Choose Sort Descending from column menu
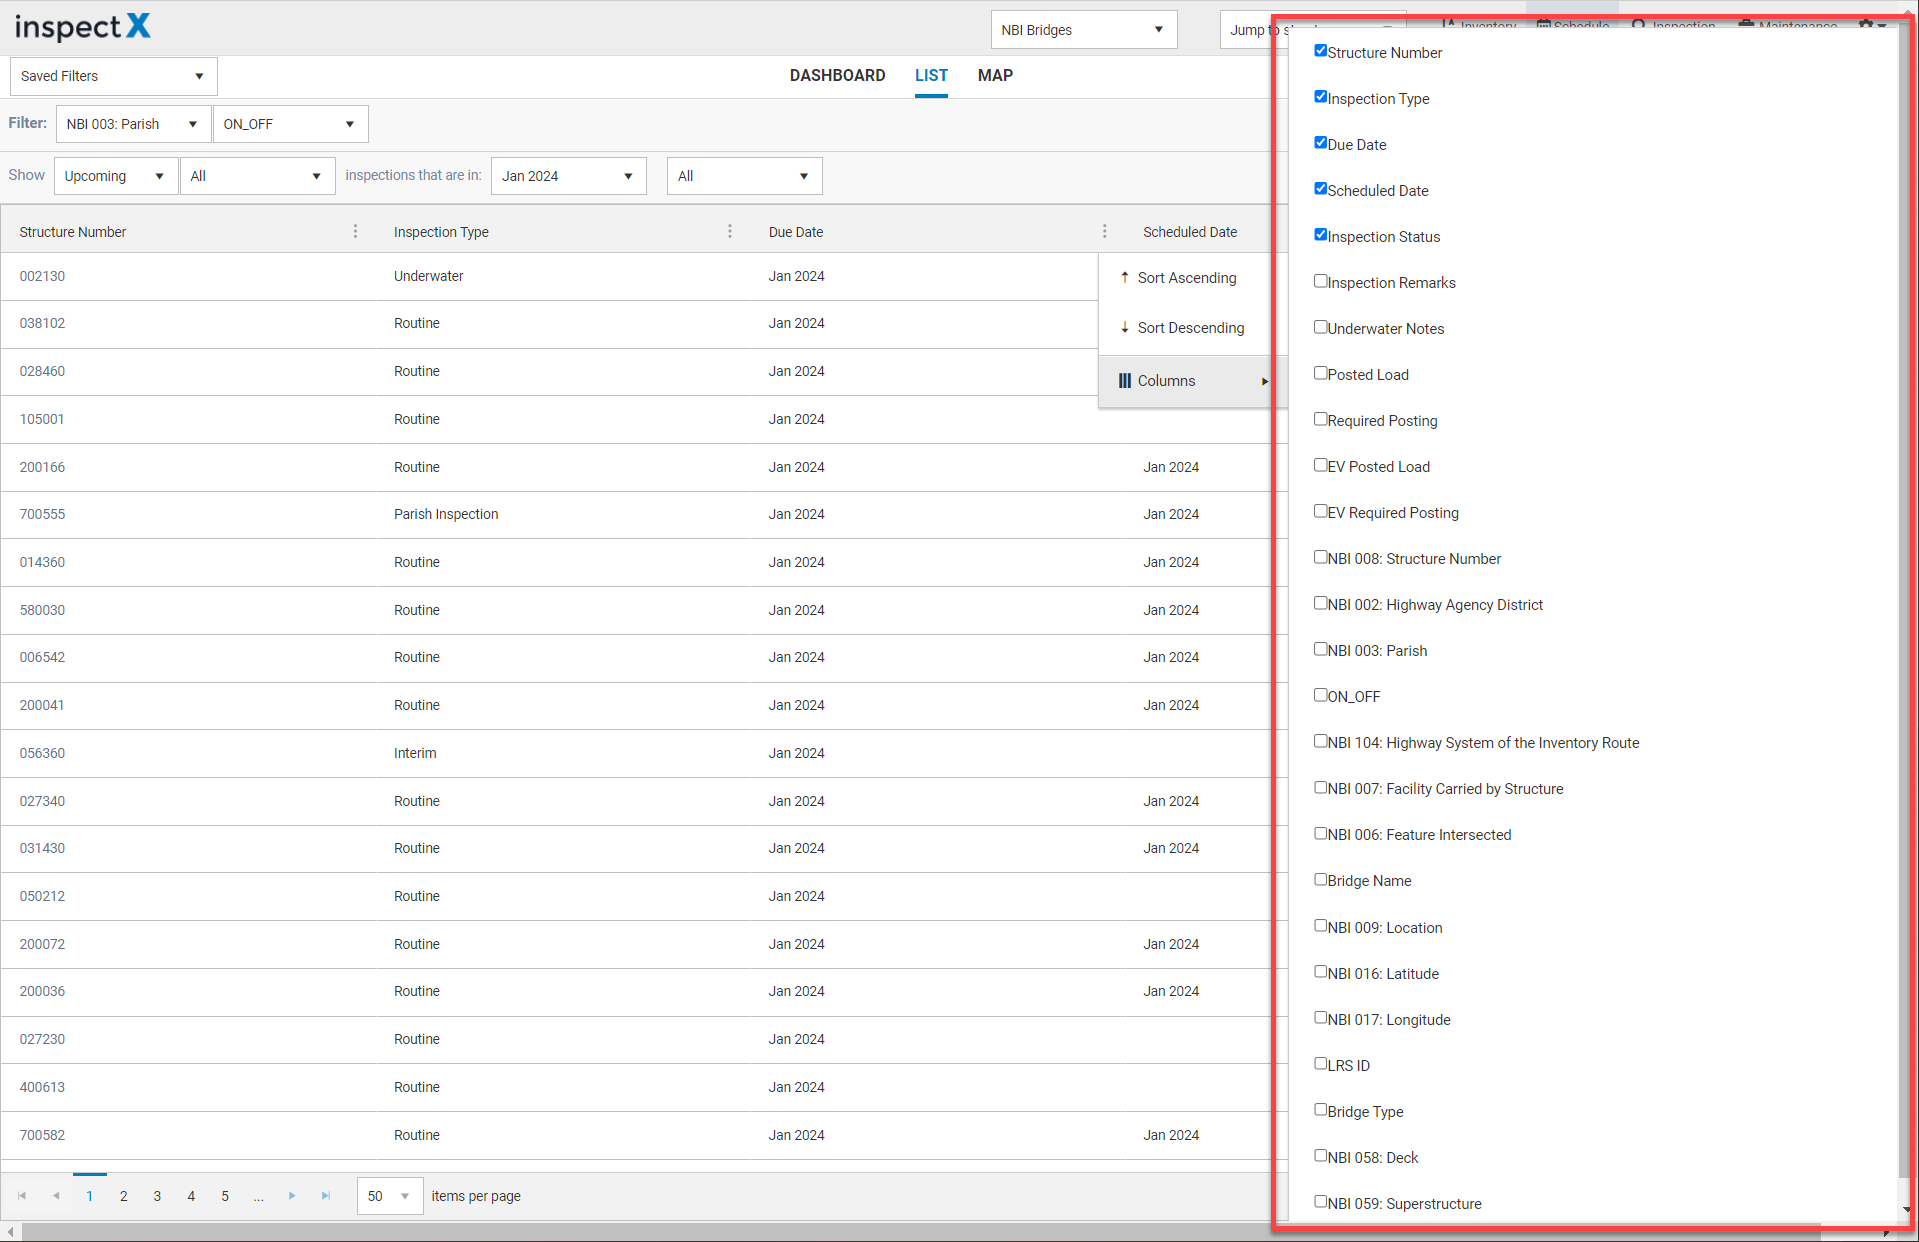Screen dimensions: 1919x1242 click(x=1185, y=328)
